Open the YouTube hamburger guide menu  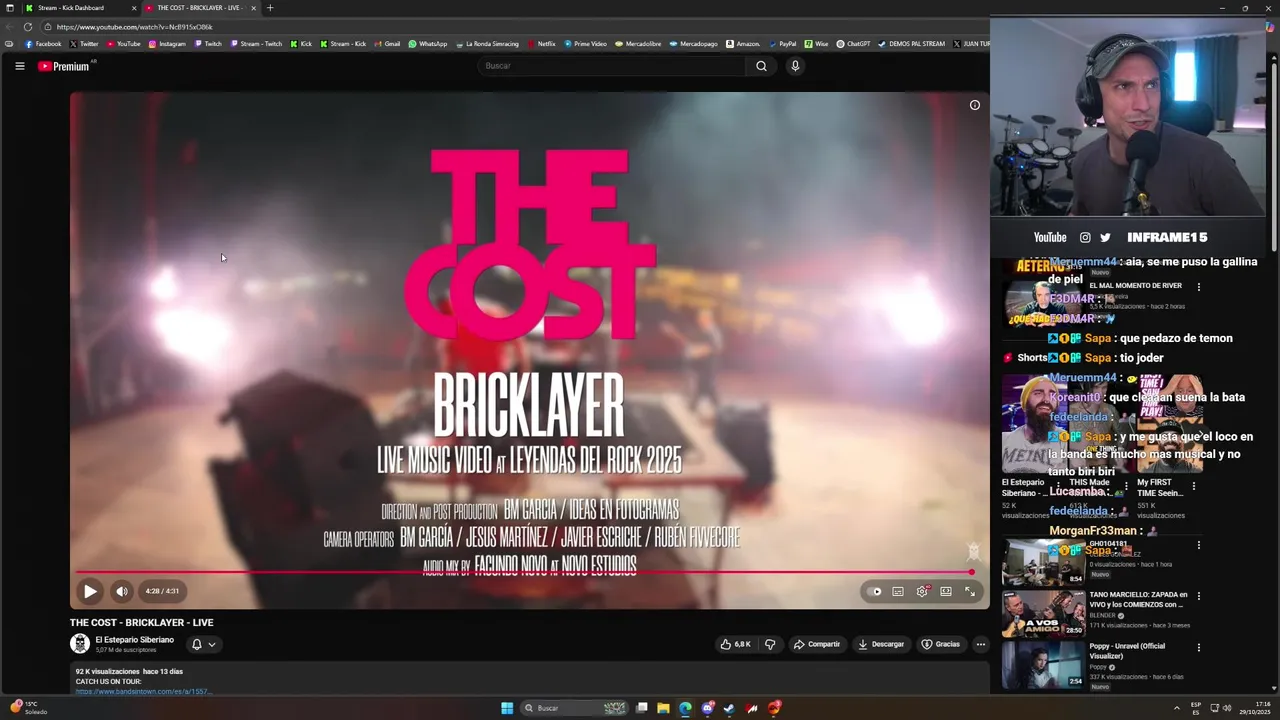(x=19, y=66)
